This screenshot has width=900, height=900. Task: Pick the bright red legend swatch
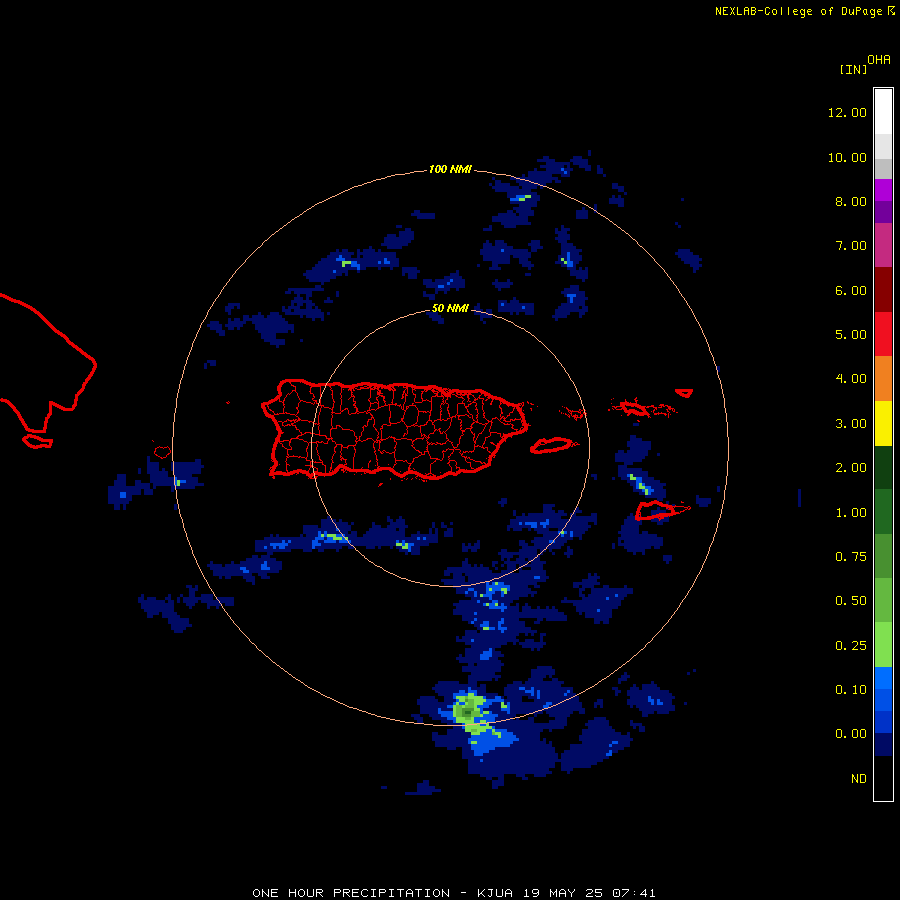[883, 334]
